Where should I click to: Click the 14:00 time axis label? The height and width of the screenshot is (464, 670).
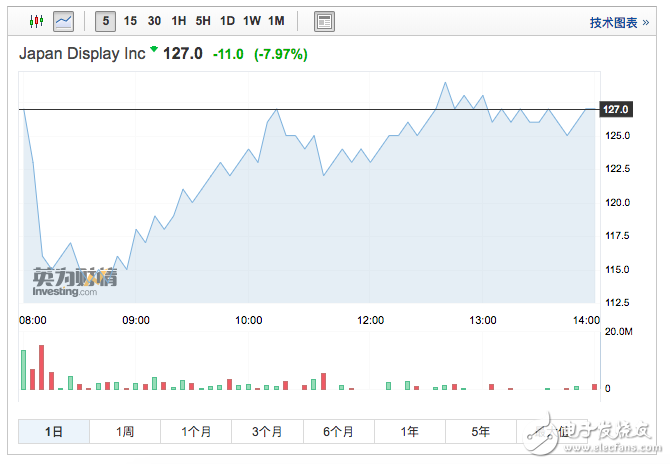[586, 320]
